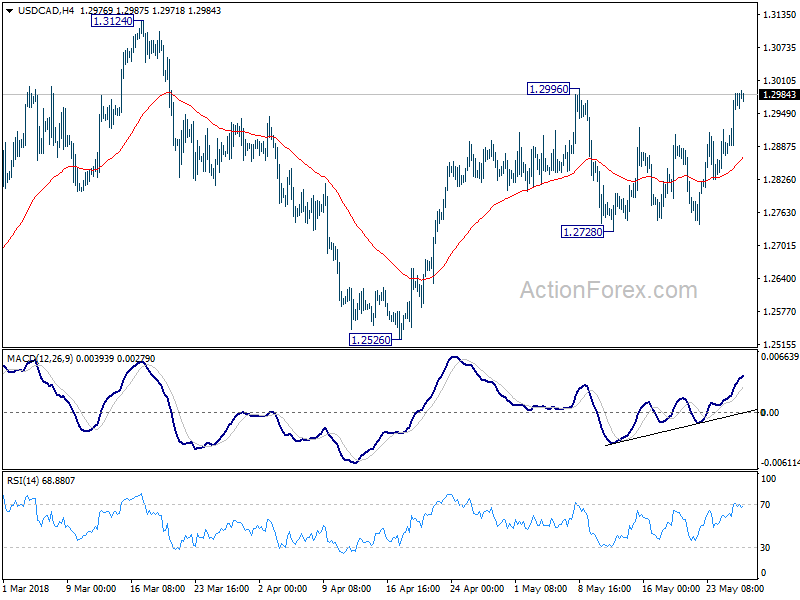Viewport: 800px width, 600px height.
Task: Click the 1.26400 price axis value
Action: [x=779, y=279]
